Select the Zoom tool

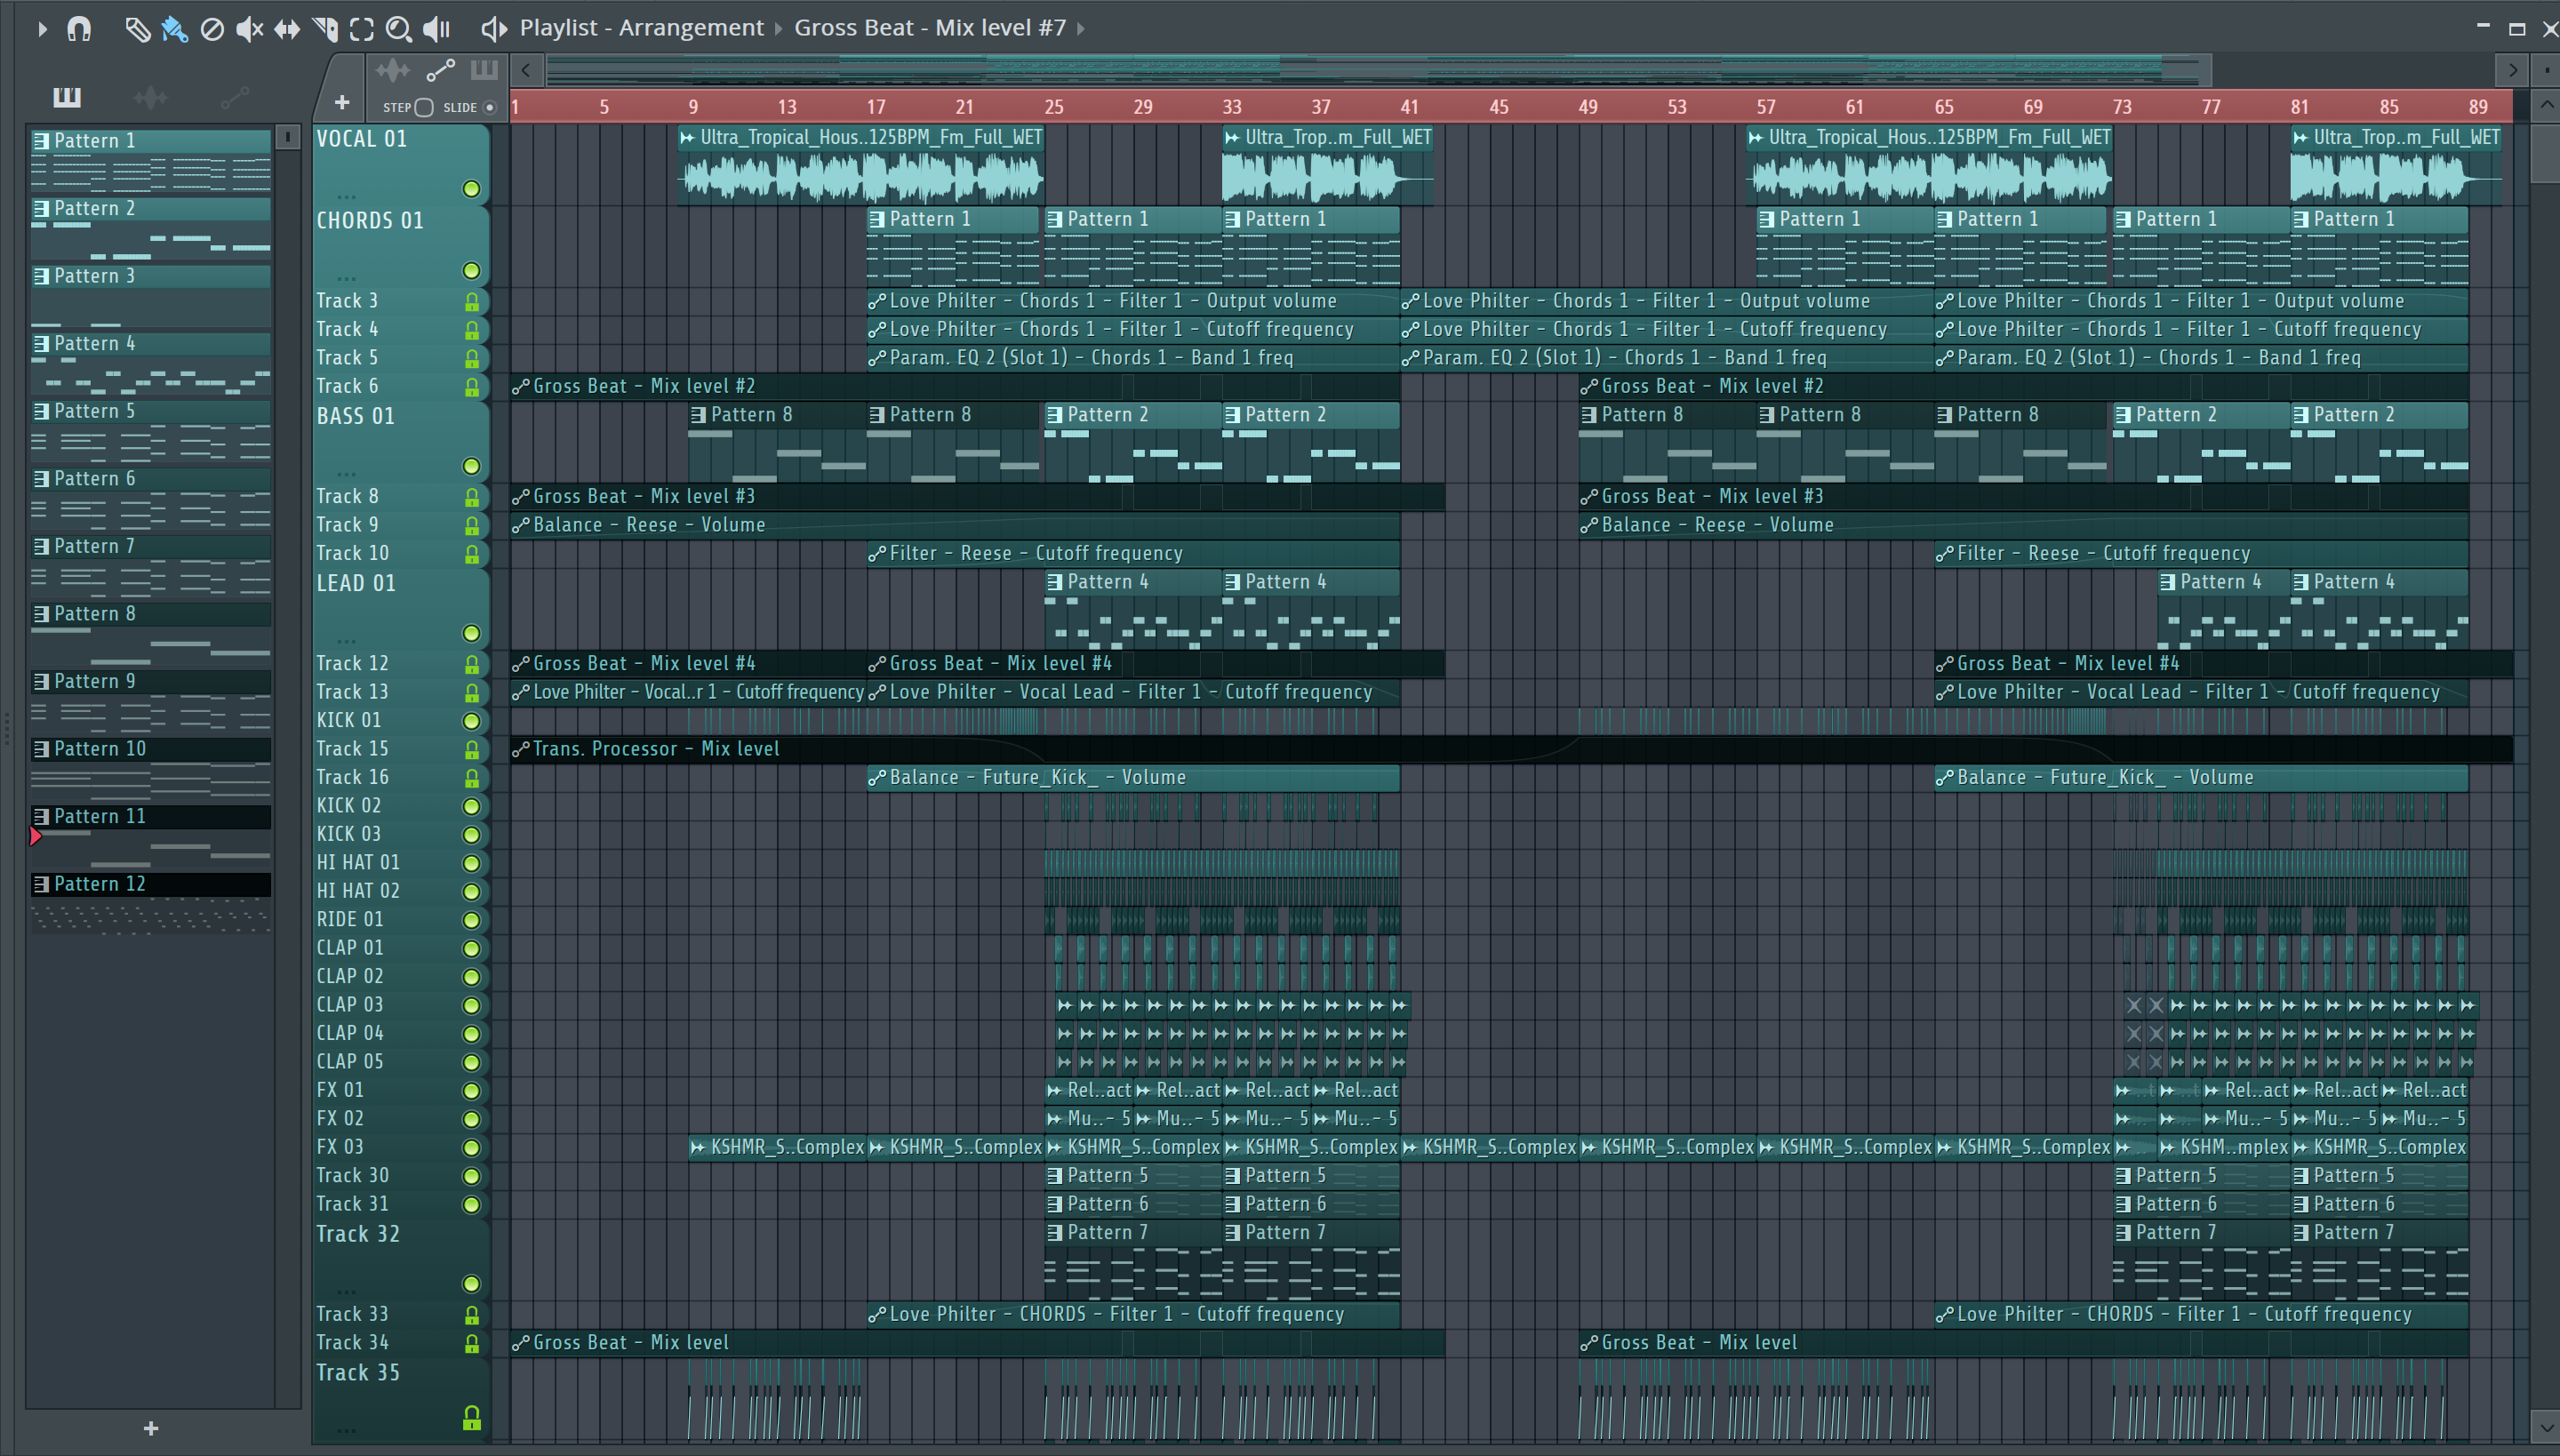click(x=399, y=29)
